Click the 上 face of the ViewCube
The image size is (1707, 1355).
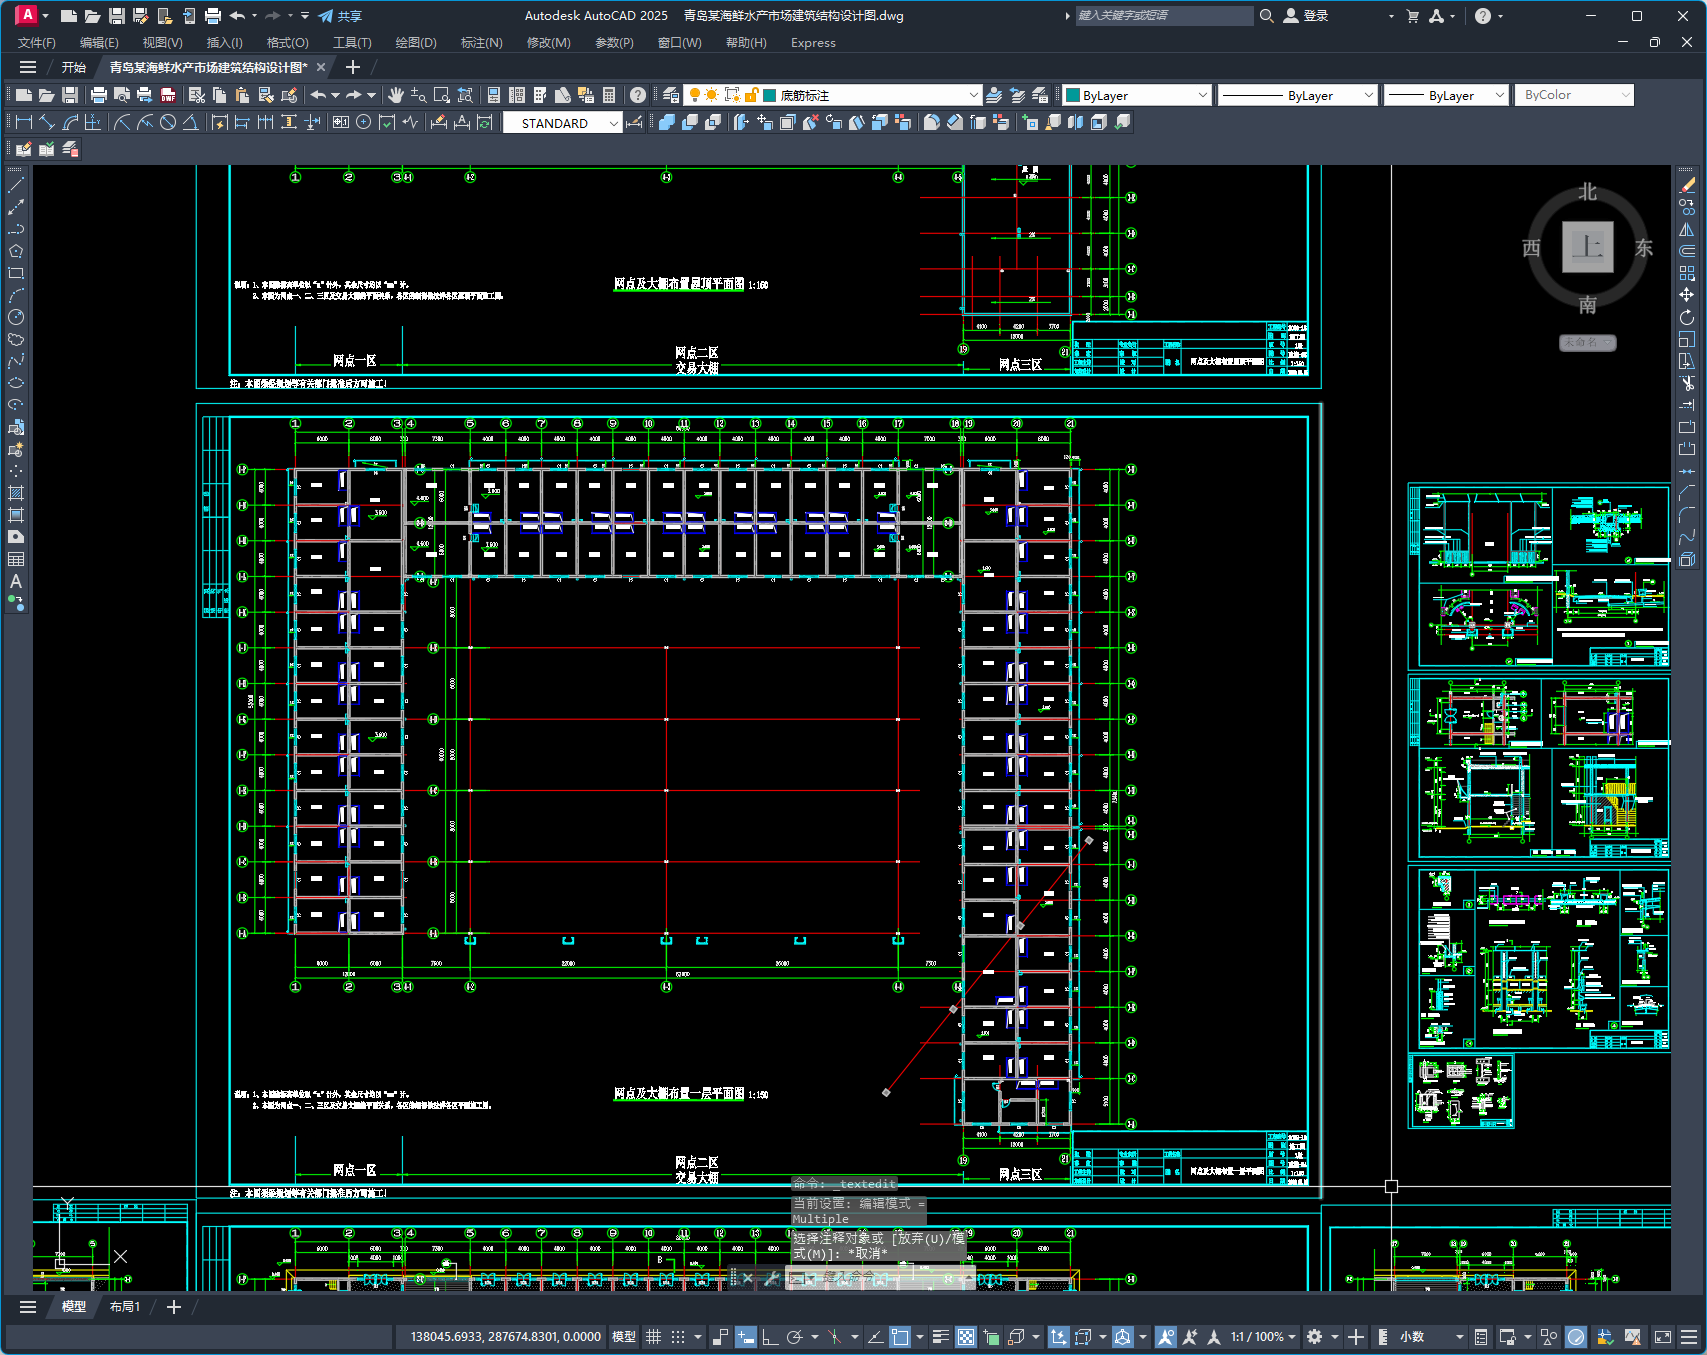pyautogui.click(x=1588, y=246)
